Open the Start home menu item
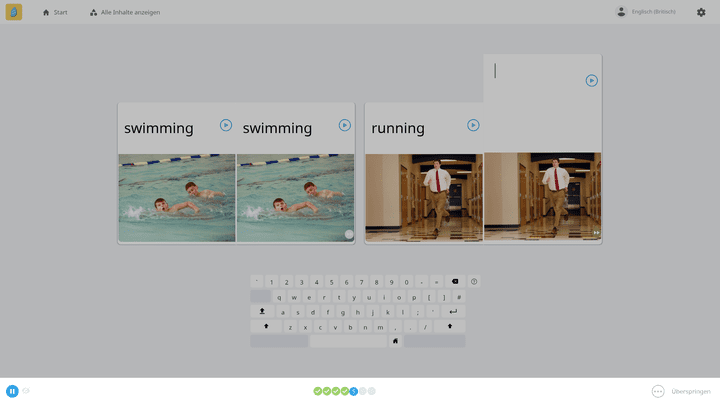 [x=55, y=12]
